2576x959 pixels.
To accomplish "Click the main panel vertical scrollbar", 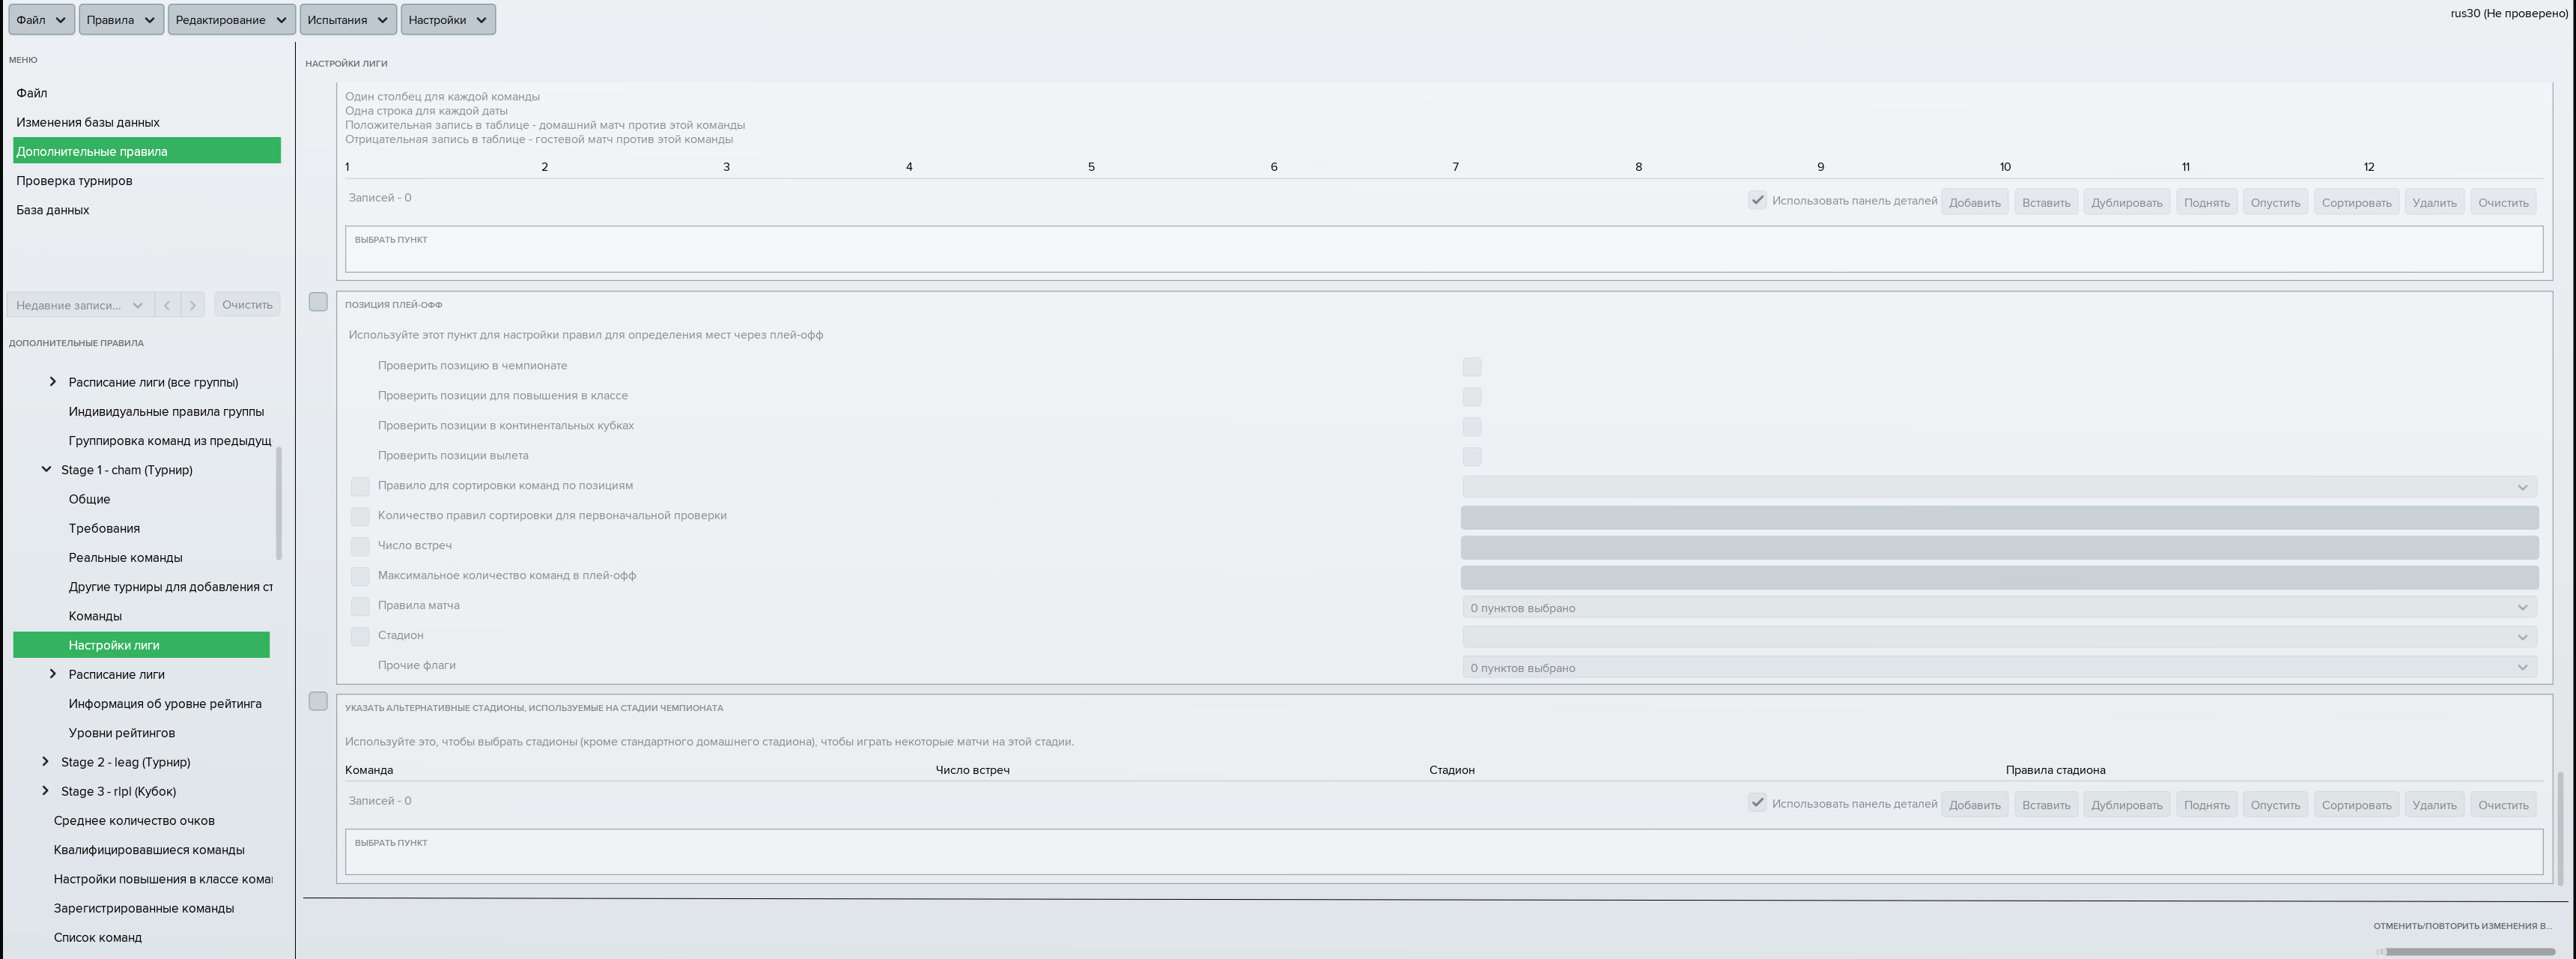I will tap(2560, 828).
